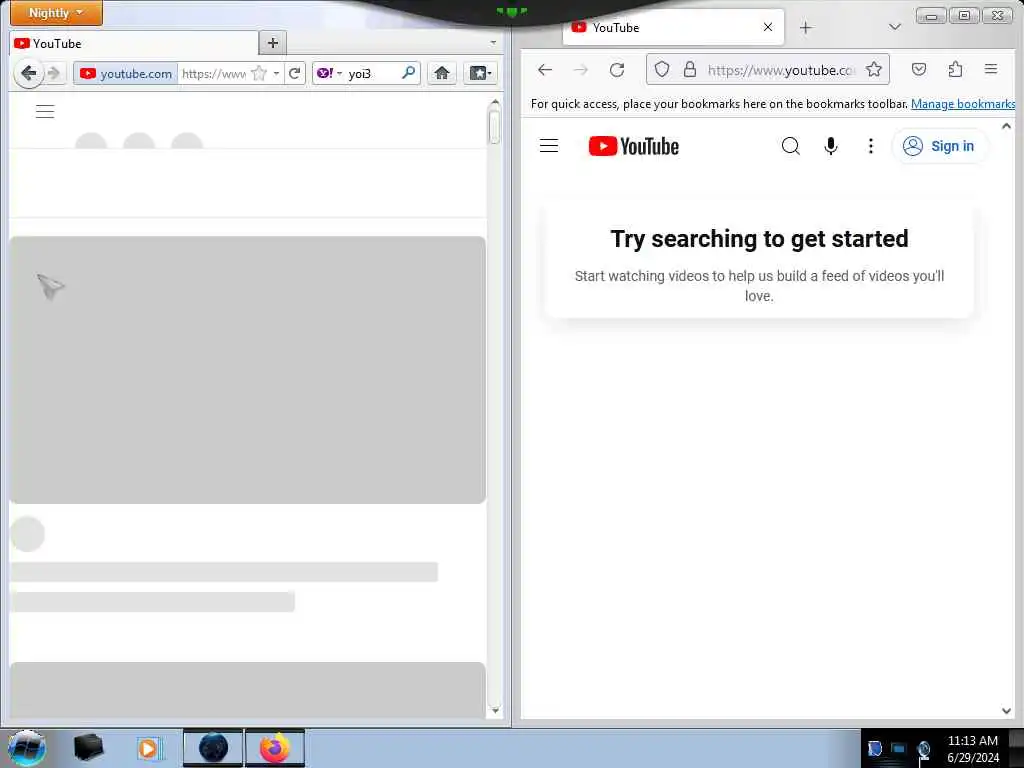1024x768 pixels.
Task: Close the YouTube tab in Firefox
Action: [x=768, y=27]
